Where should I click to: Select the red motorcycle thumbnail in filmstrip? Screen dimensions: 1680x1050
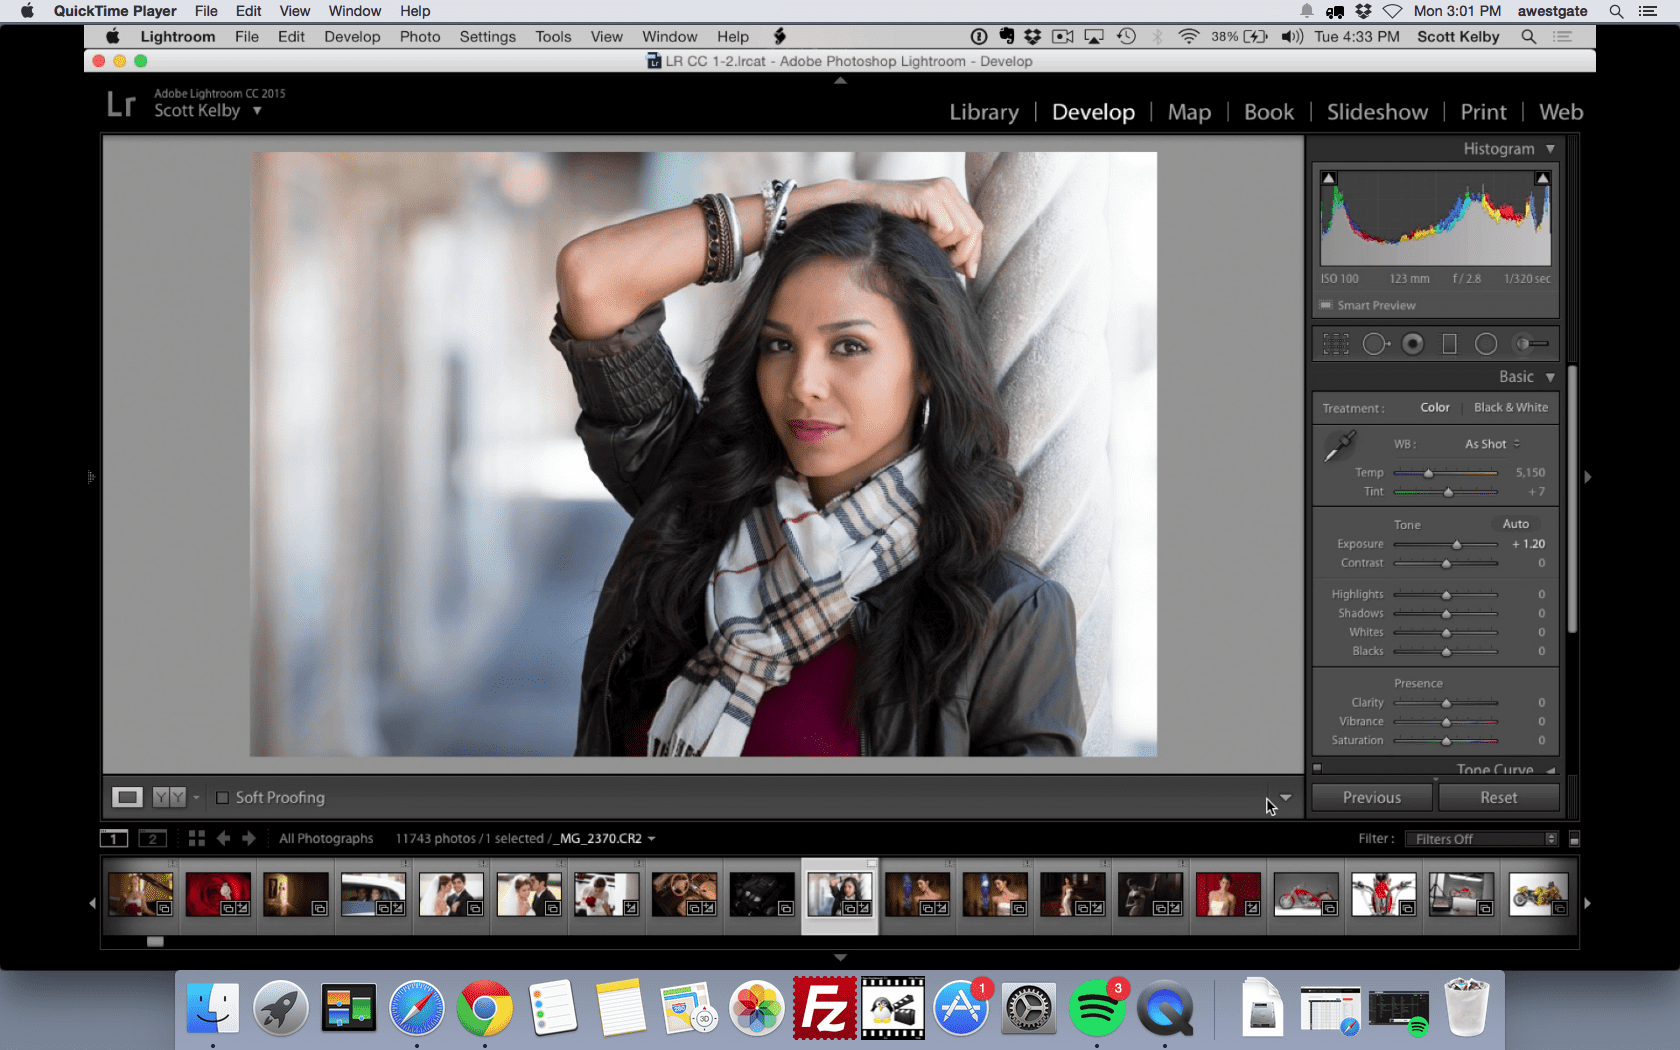click(x=1305, y=893)
